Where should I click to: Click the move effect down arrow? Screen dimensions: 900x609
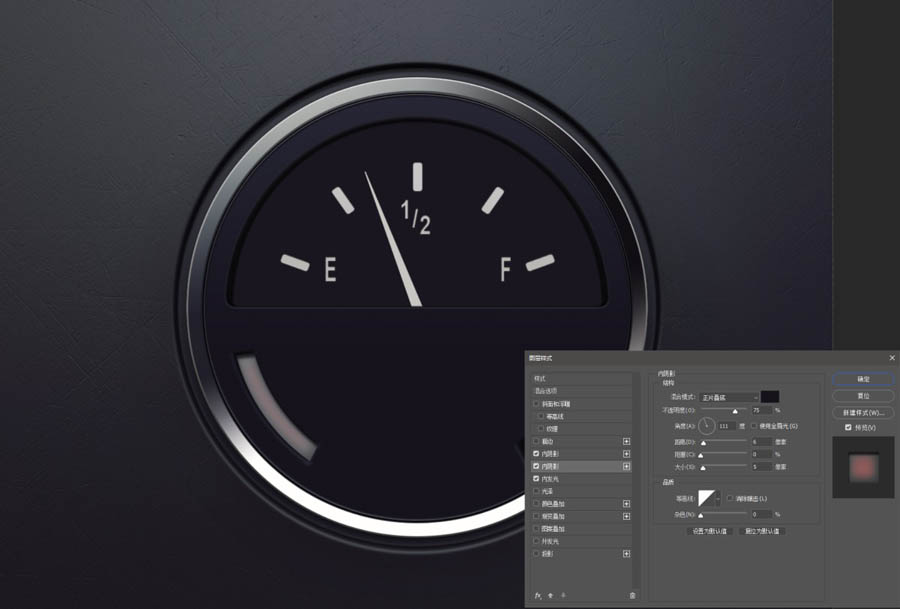(x=563, y=596)
